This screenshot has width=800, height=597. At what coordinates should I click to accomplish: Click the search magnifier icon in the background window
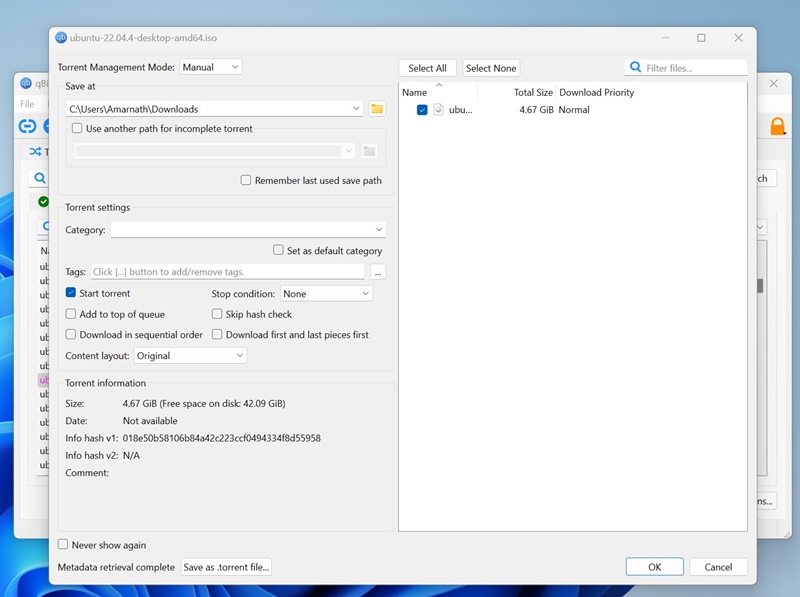(x=40, y=178)
